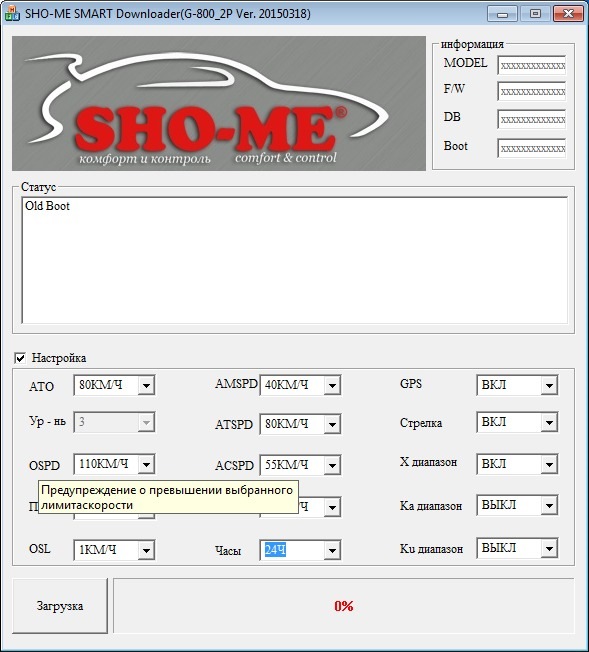This screenshot has width=589, height=652.
Task: Expand the Ka диапазон dropdown
Action: coord(517,506)
